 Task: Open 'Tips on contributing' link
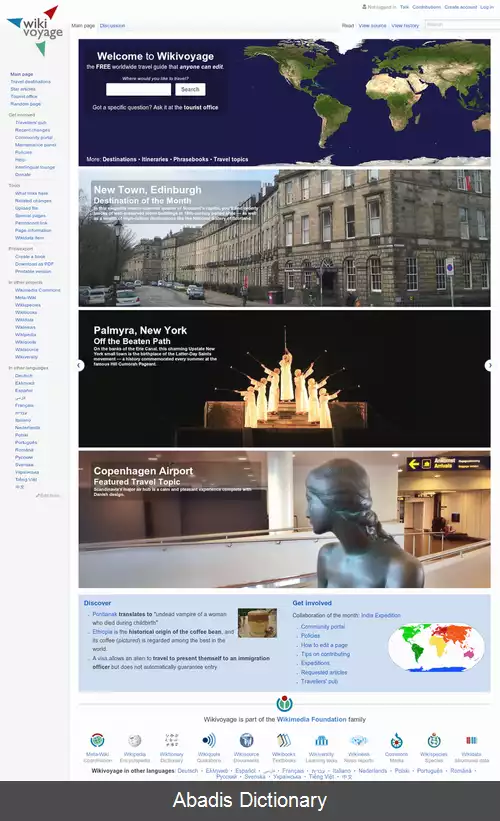[325, 654]
